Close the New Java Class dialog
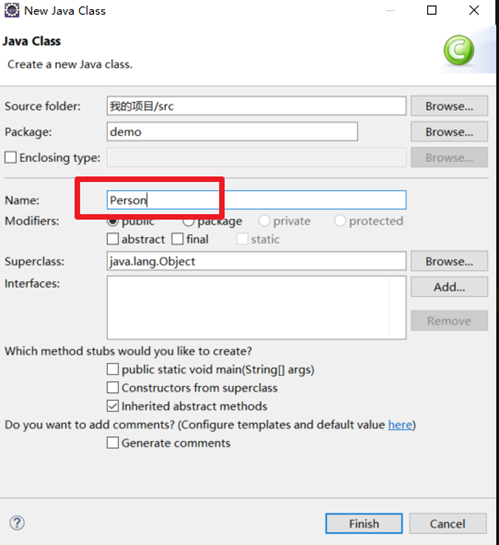Viewport: 499px width, 545px height. coord(474,10)
